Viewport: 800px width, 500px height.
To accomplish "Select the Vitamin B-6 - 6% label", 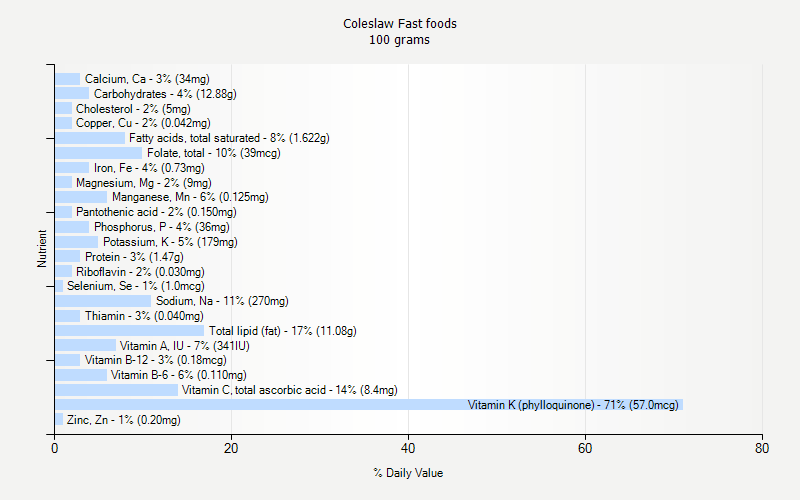I will point(179,375).
